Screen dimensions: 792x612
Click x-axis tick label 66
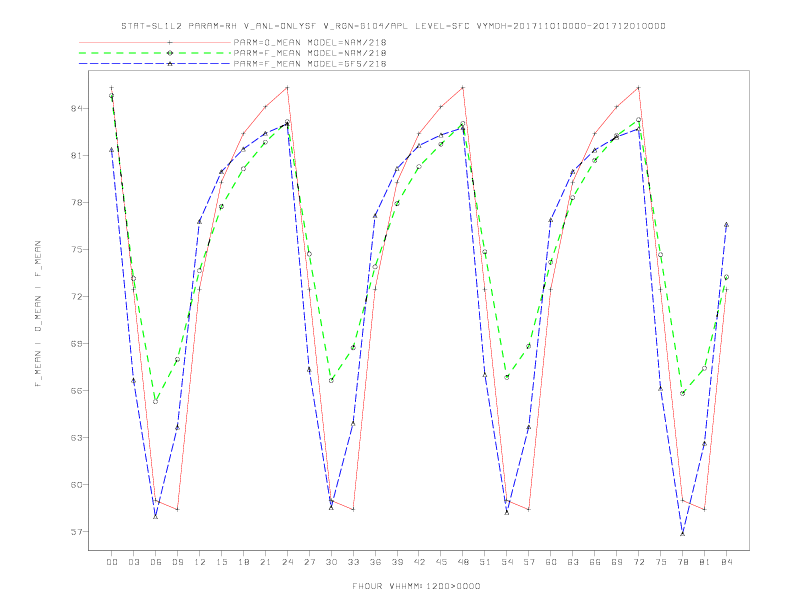coord(595,562)
